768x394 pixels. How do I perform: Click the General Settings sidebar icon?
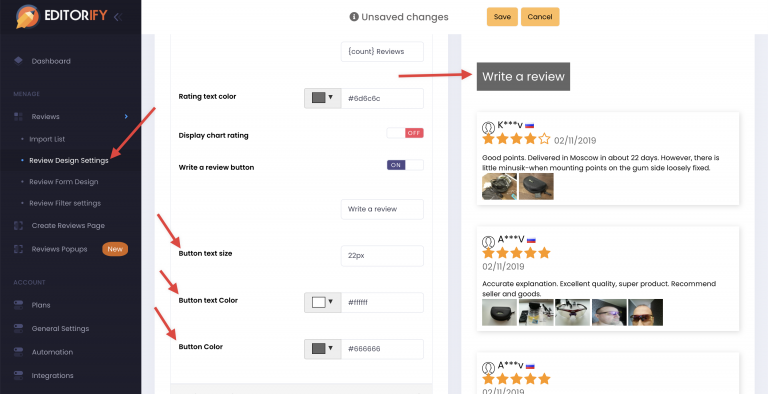pos(18,328)
